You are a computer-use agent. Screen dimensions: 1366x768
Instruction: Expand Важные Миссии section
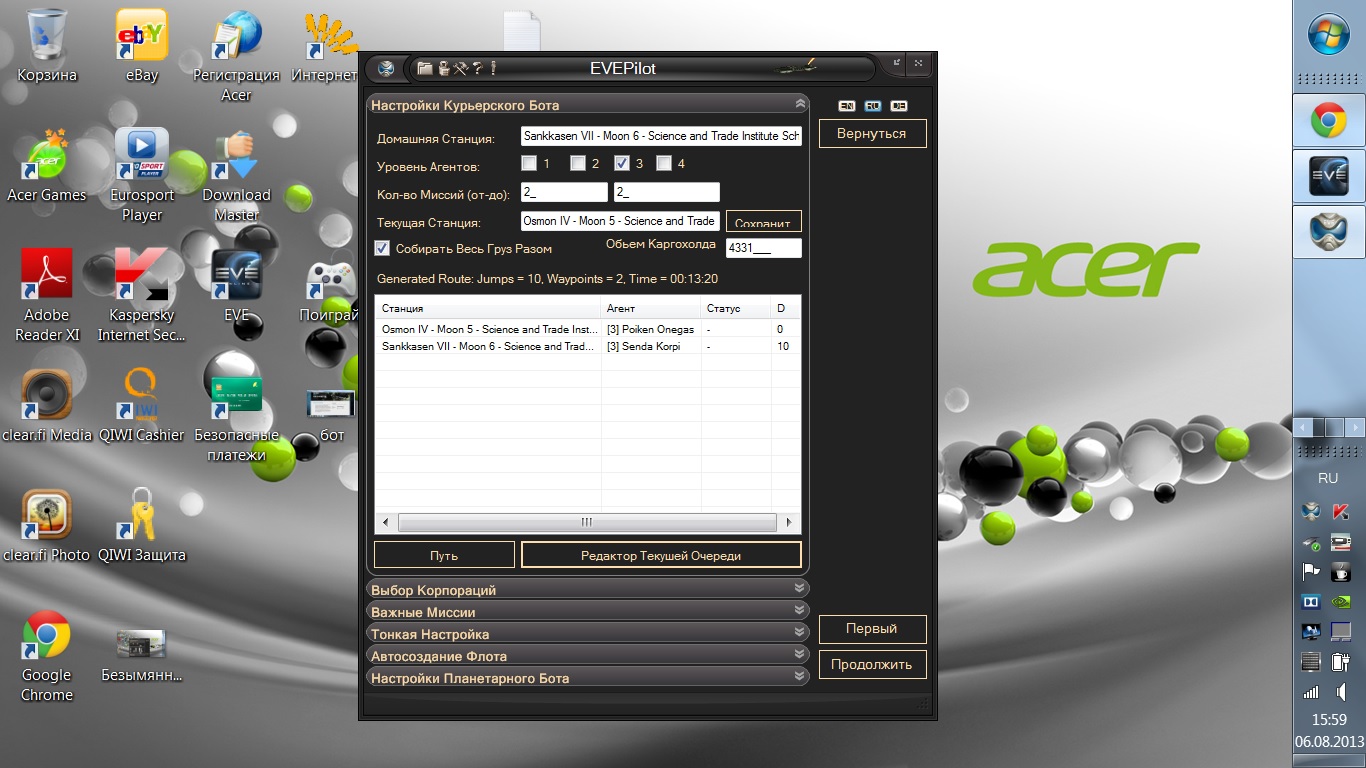point(588,611)
